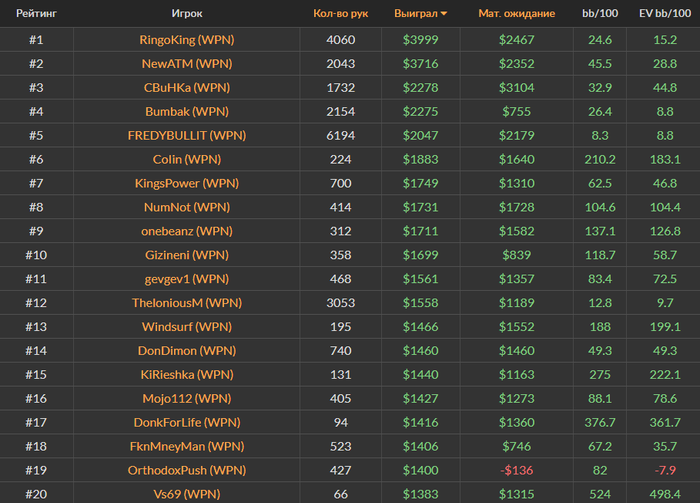Select hands count 6194
The width and height of the screenshot is (700, 503).
point(341,135)
